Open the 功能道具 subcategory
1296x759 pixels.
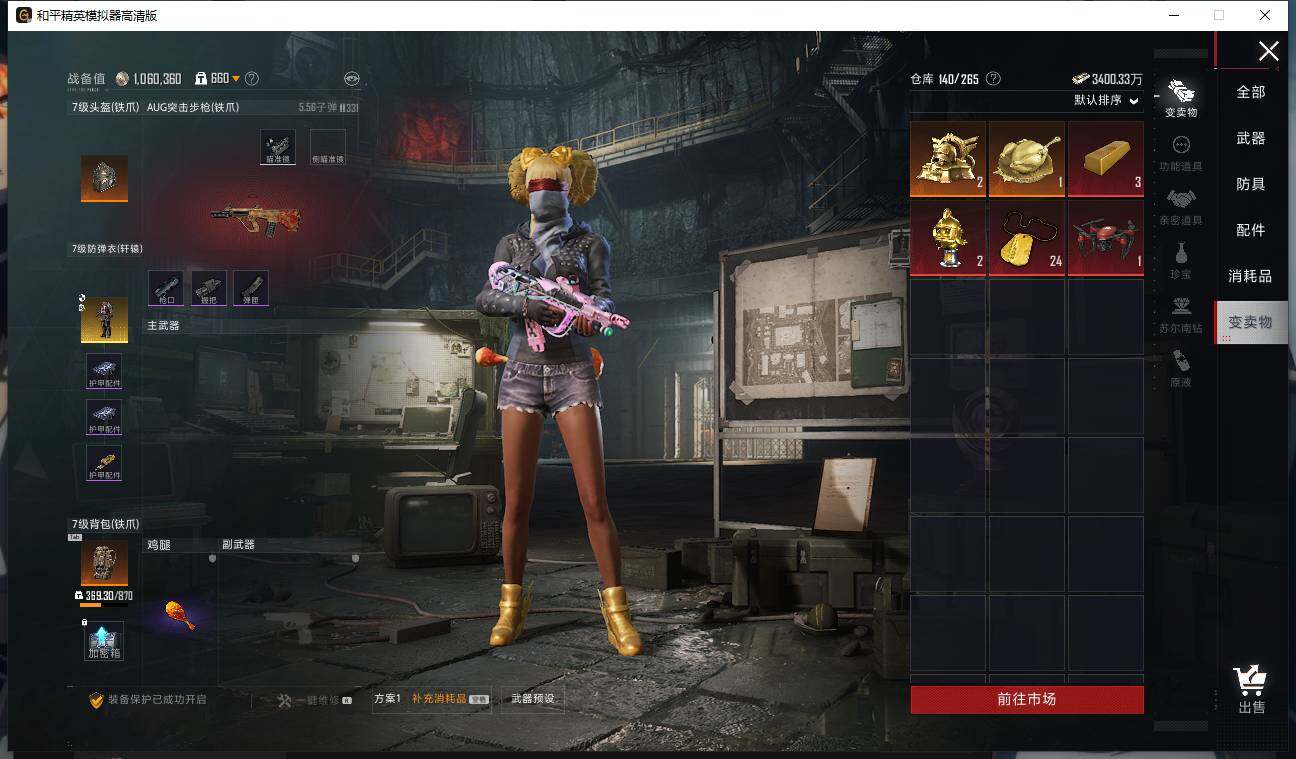(1181, 154)
